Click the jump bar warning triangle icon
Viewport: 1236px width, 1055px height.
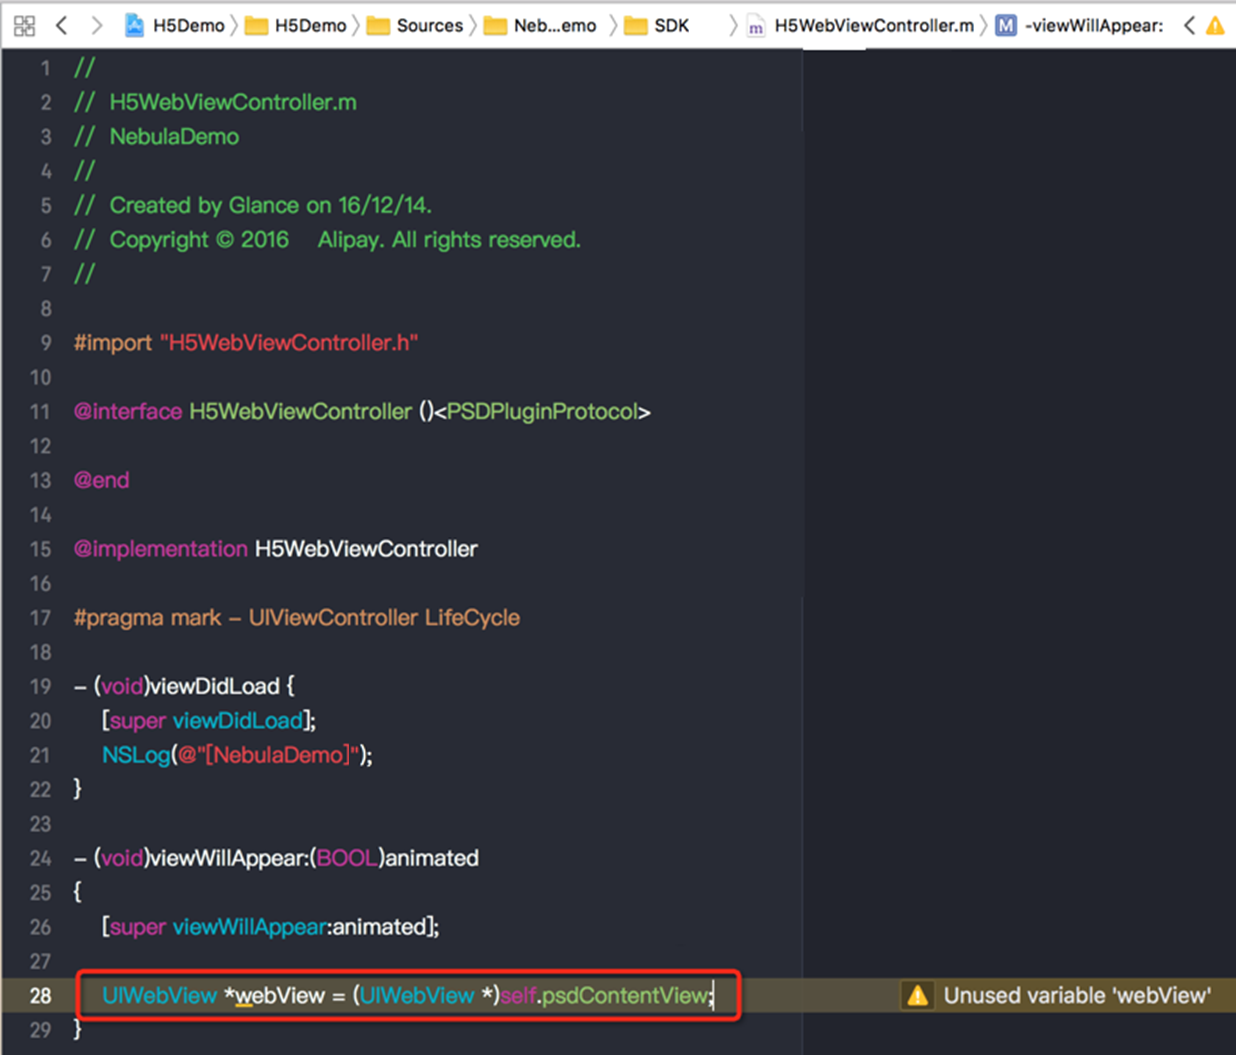(x=1215, y=25)
